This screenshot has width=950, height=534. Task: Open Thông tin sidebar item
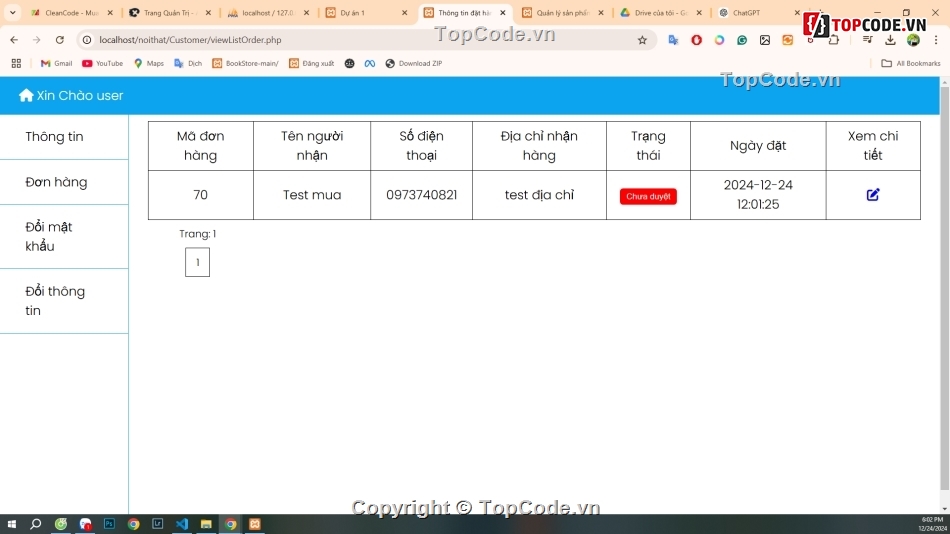pos(64,137)
